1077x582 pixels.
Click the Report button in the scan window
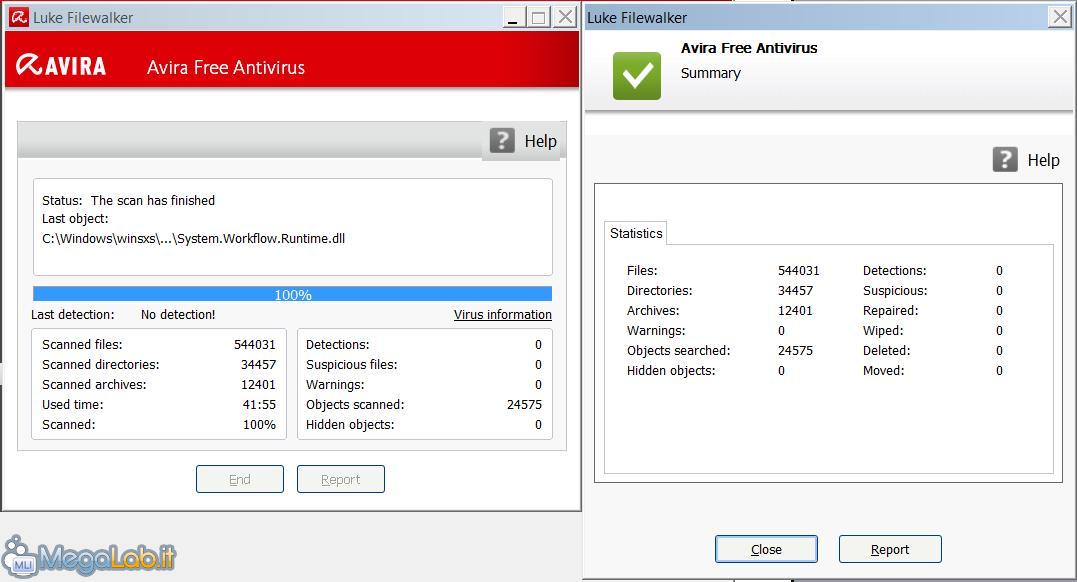click(x=341, y=479)
